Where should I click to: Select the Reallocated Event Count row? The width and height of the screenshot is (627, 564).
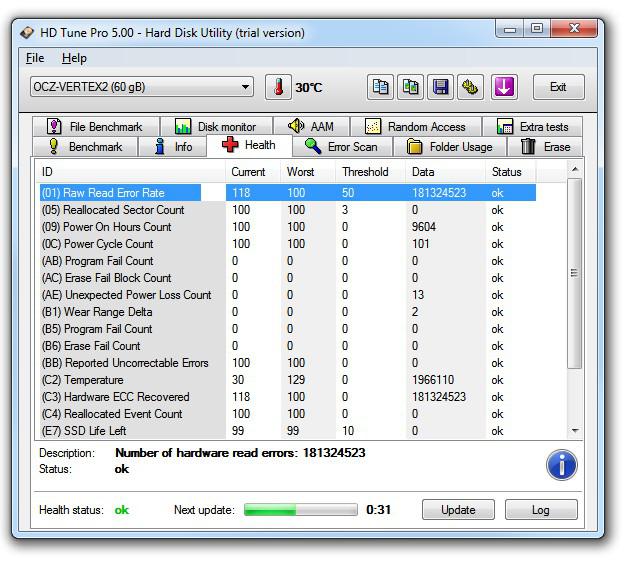(x=288, y=414)
